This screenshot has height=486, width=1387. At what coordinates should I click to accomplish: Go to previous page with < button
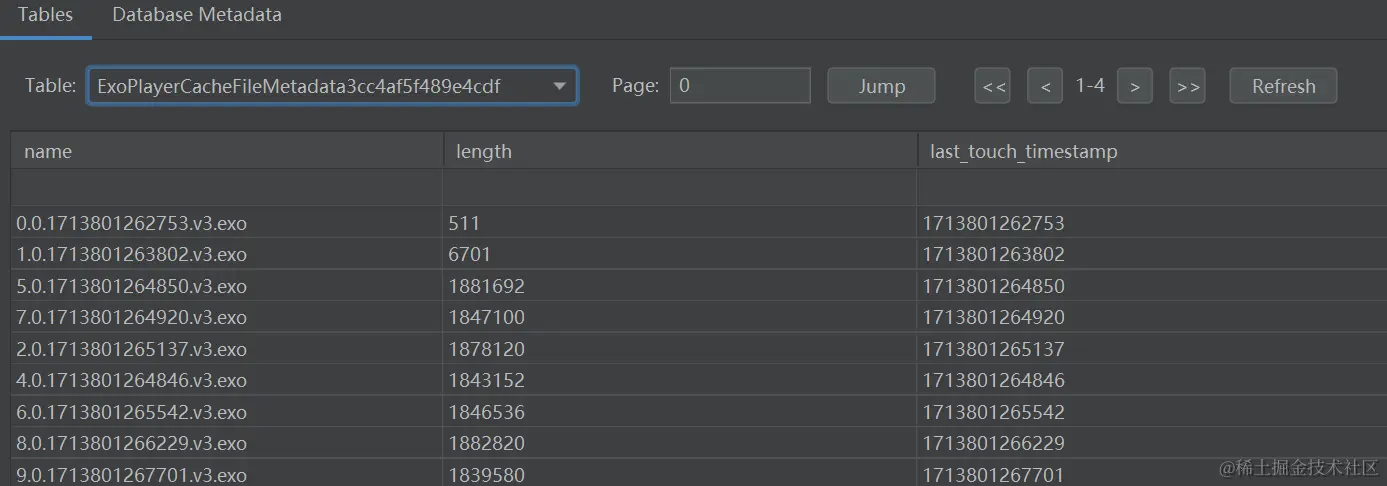1045,86
